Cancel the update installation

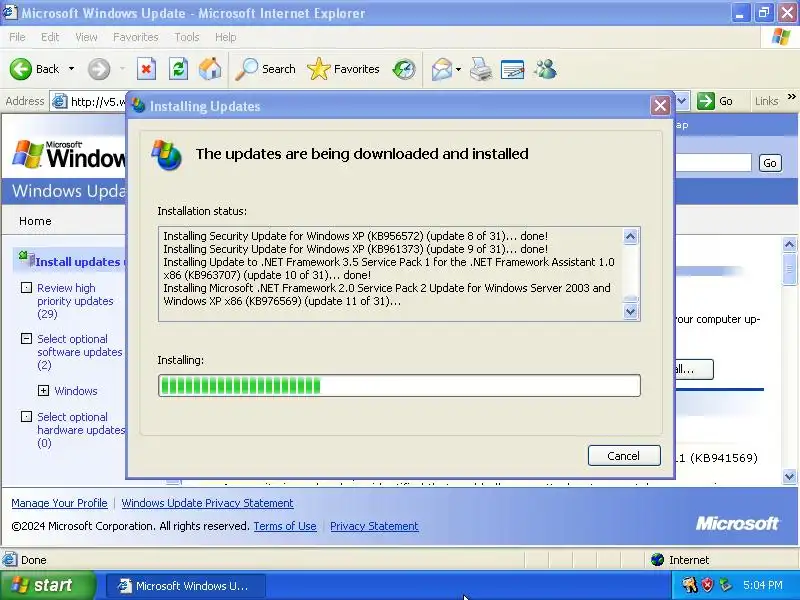coord(624,456)
